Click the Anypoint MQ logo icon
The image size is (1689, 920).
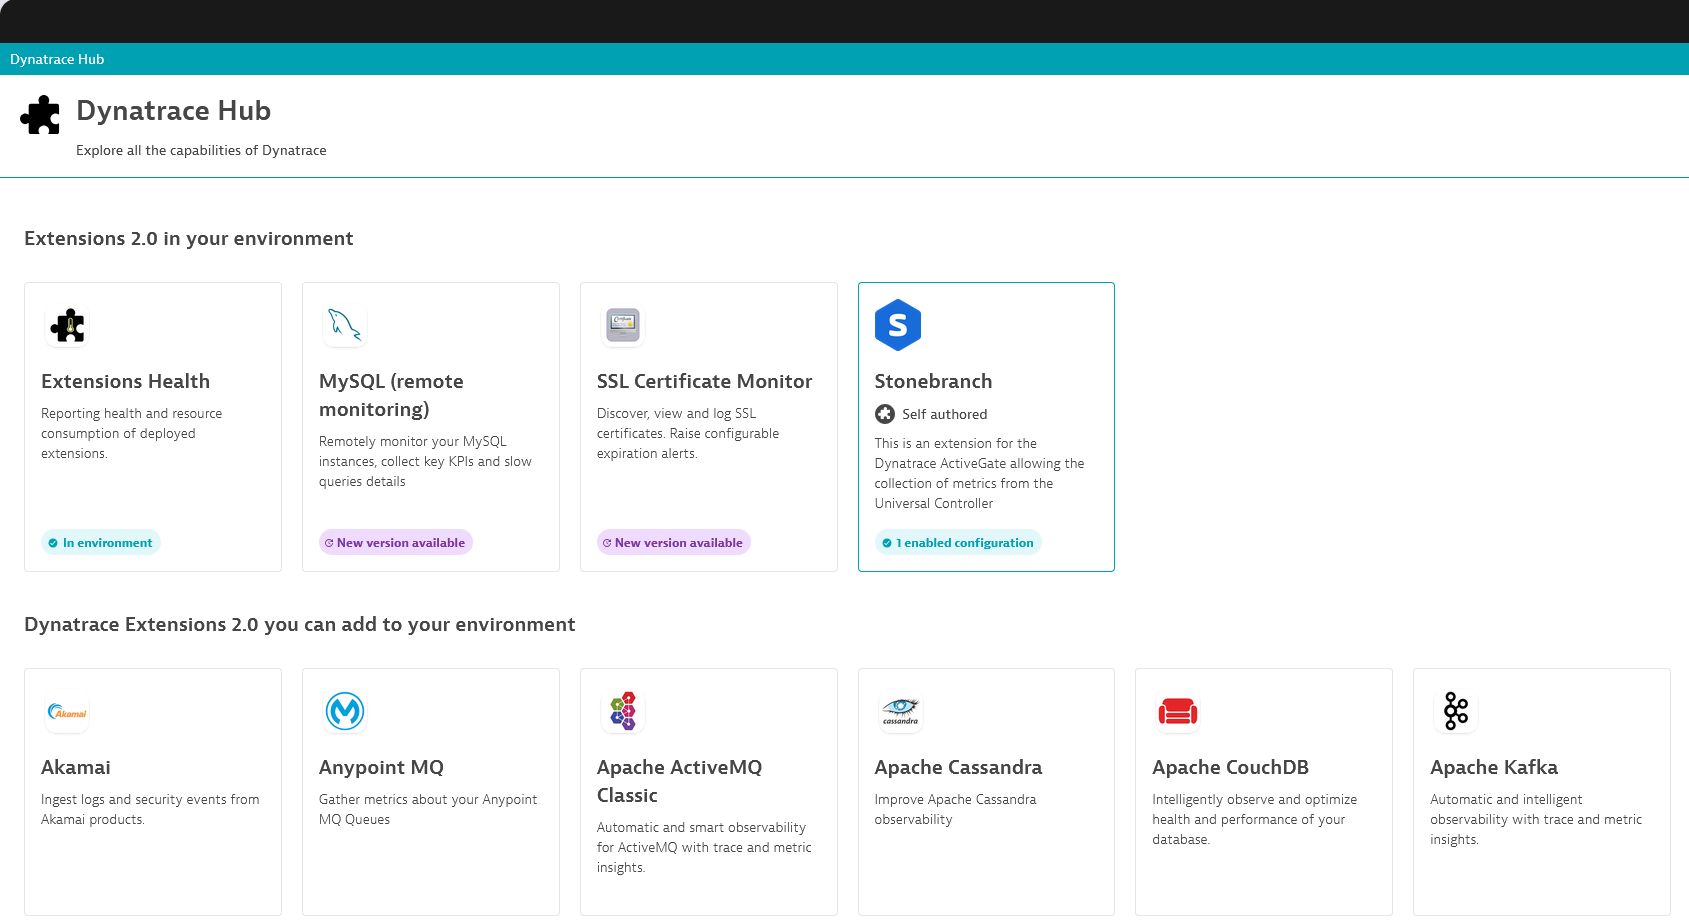[x=345, y=712]
